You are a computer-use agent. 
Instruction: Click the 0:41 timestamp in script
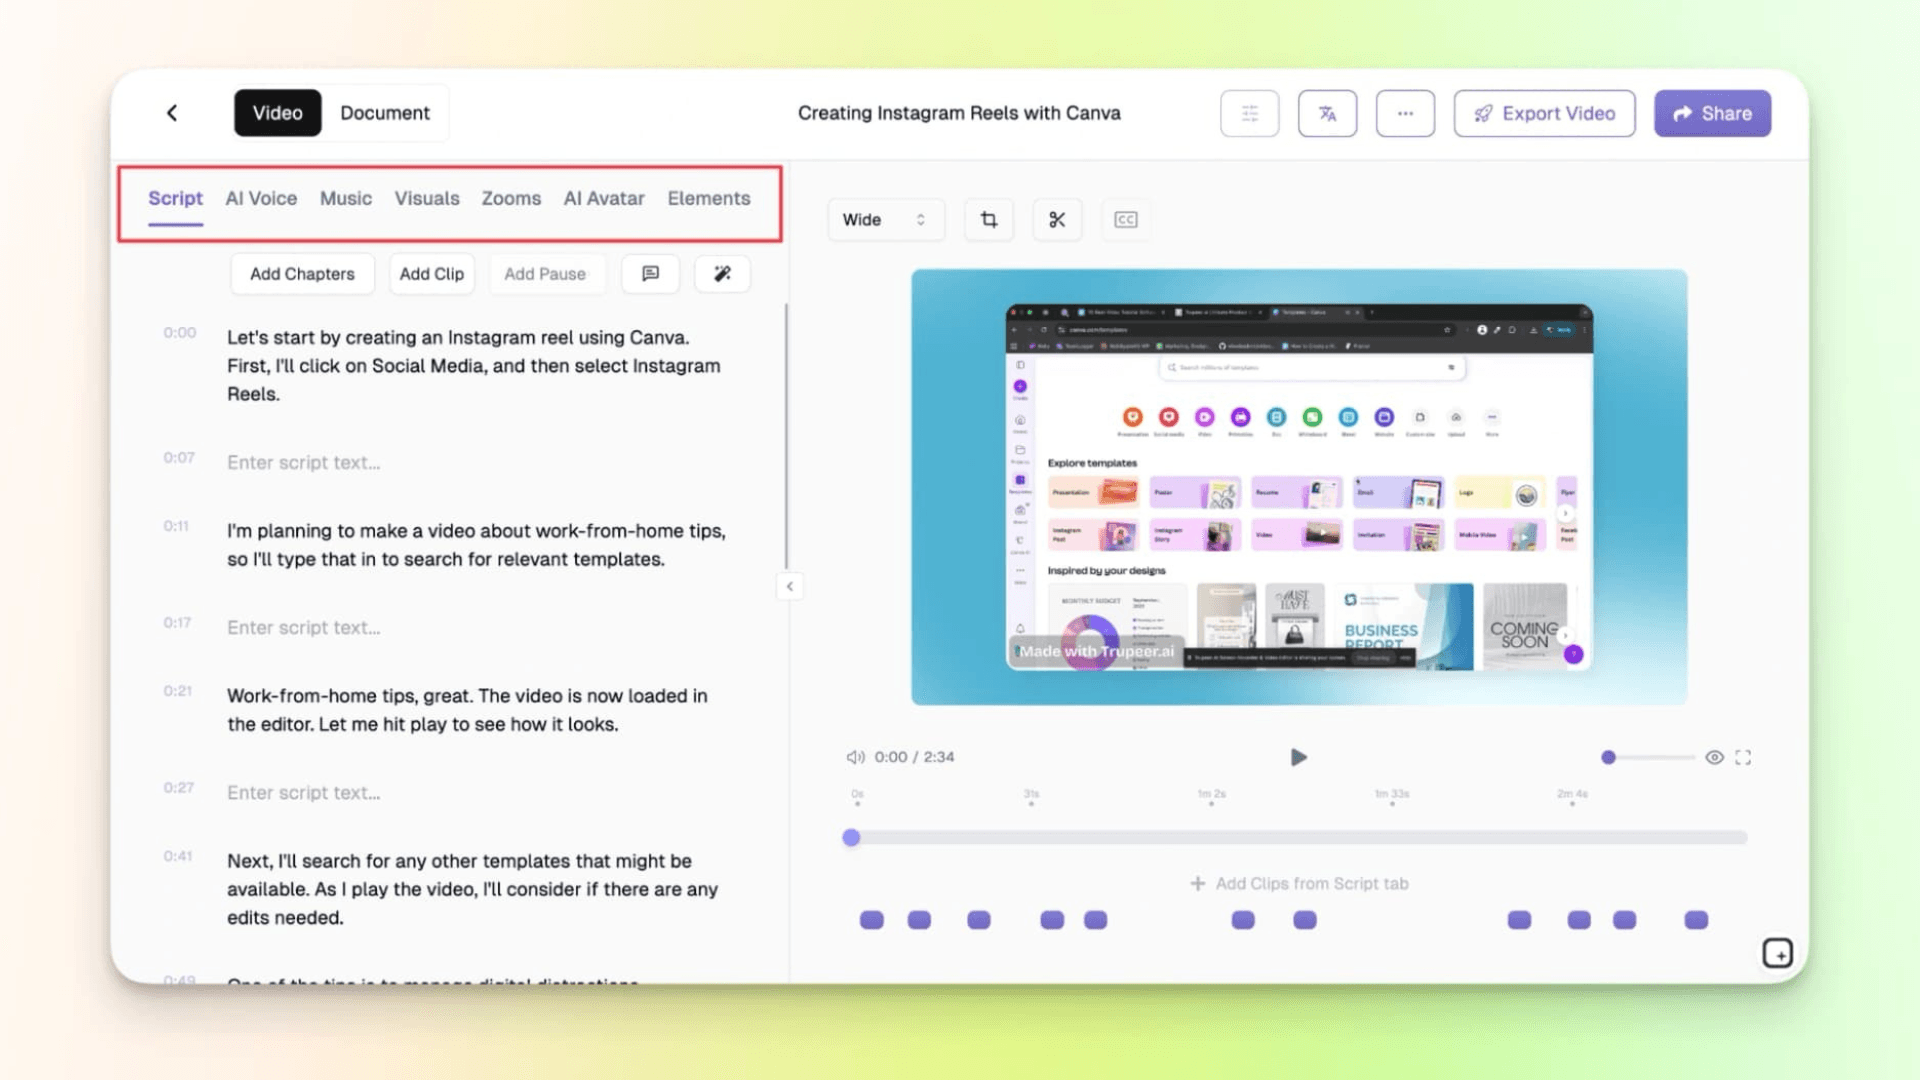tap(178, 856)
